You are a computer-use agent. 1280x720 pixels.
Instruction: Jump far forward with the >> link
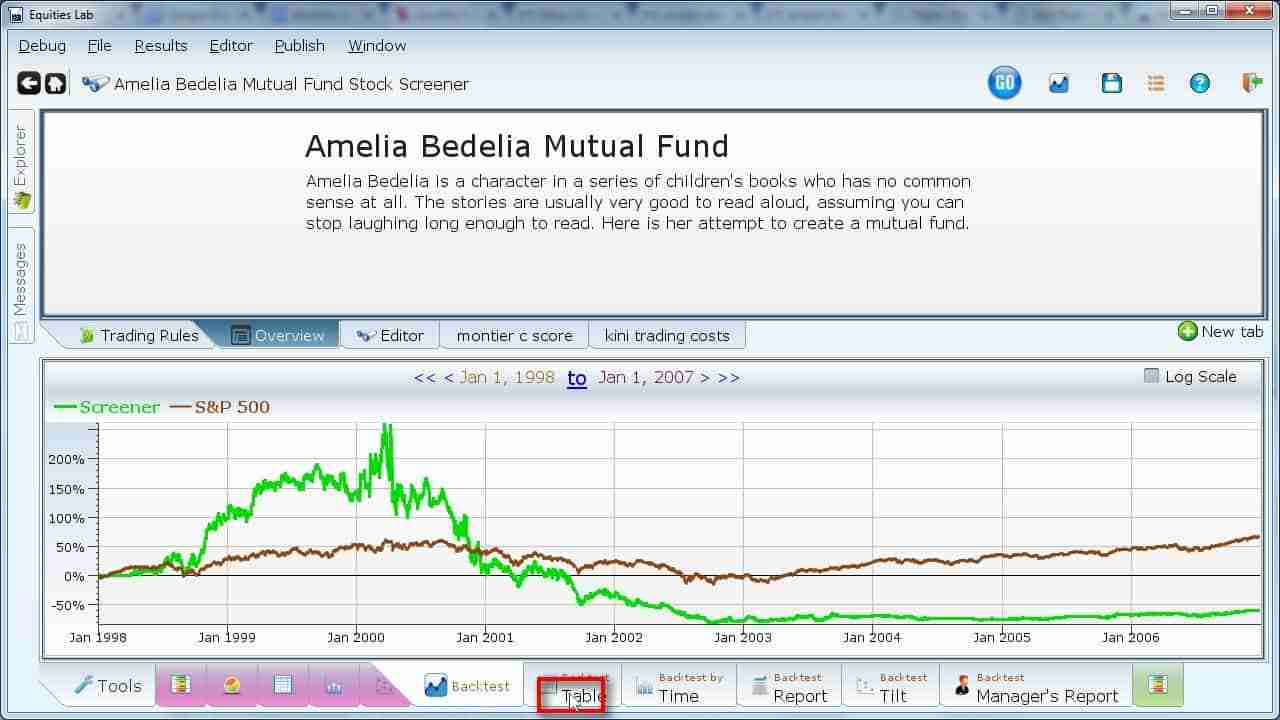pyautogui.click(x=729, y=378)
